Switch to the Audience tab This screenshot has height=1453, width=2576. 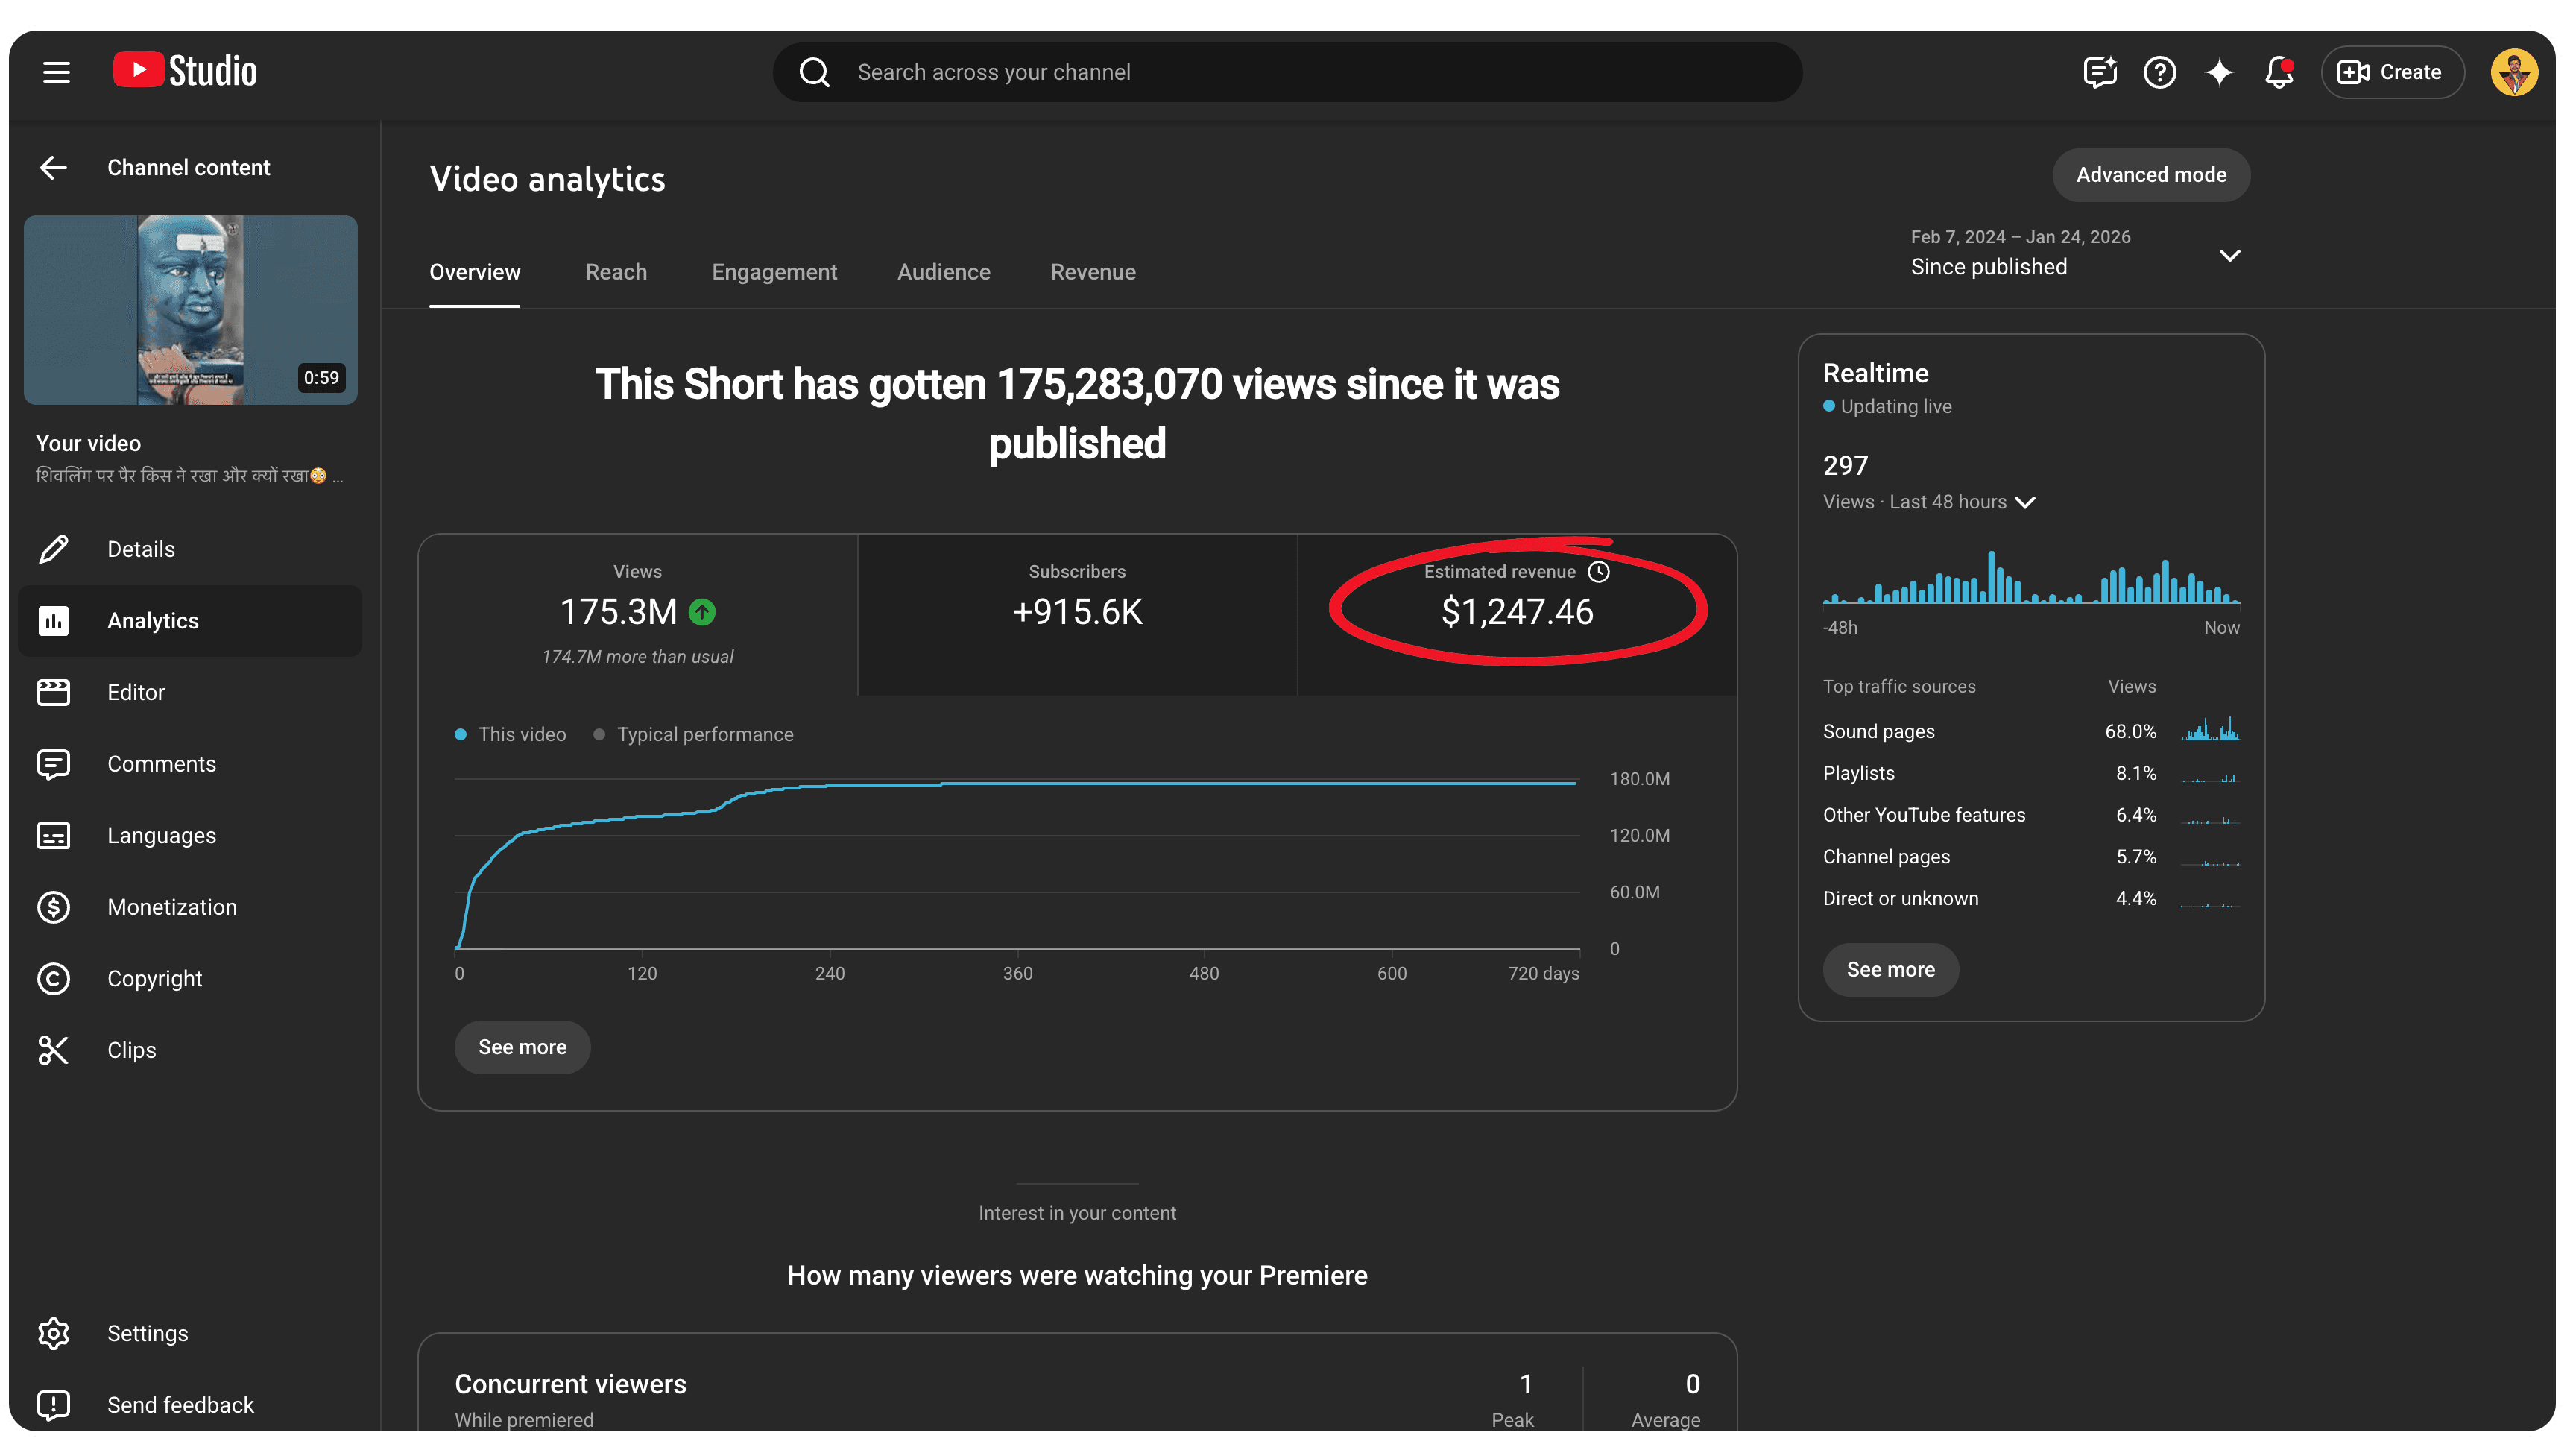(943, 272)
